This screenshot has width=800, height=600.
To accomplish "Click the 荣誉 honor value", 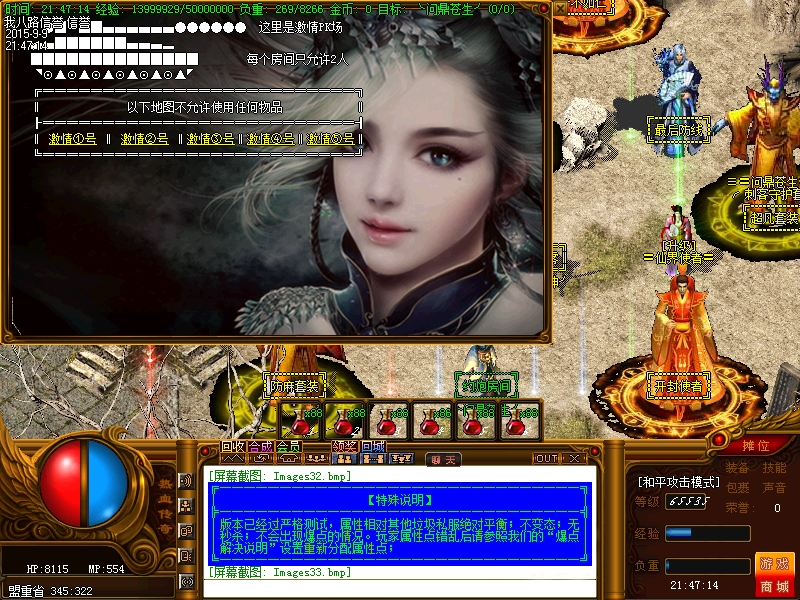I will [x=777, y=508].
